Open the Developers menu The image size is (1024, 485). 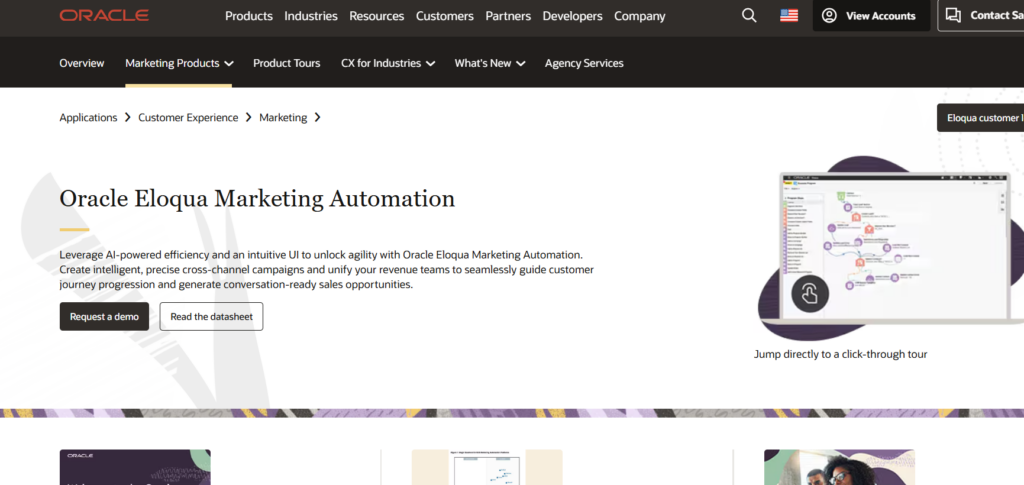[572, 16]
